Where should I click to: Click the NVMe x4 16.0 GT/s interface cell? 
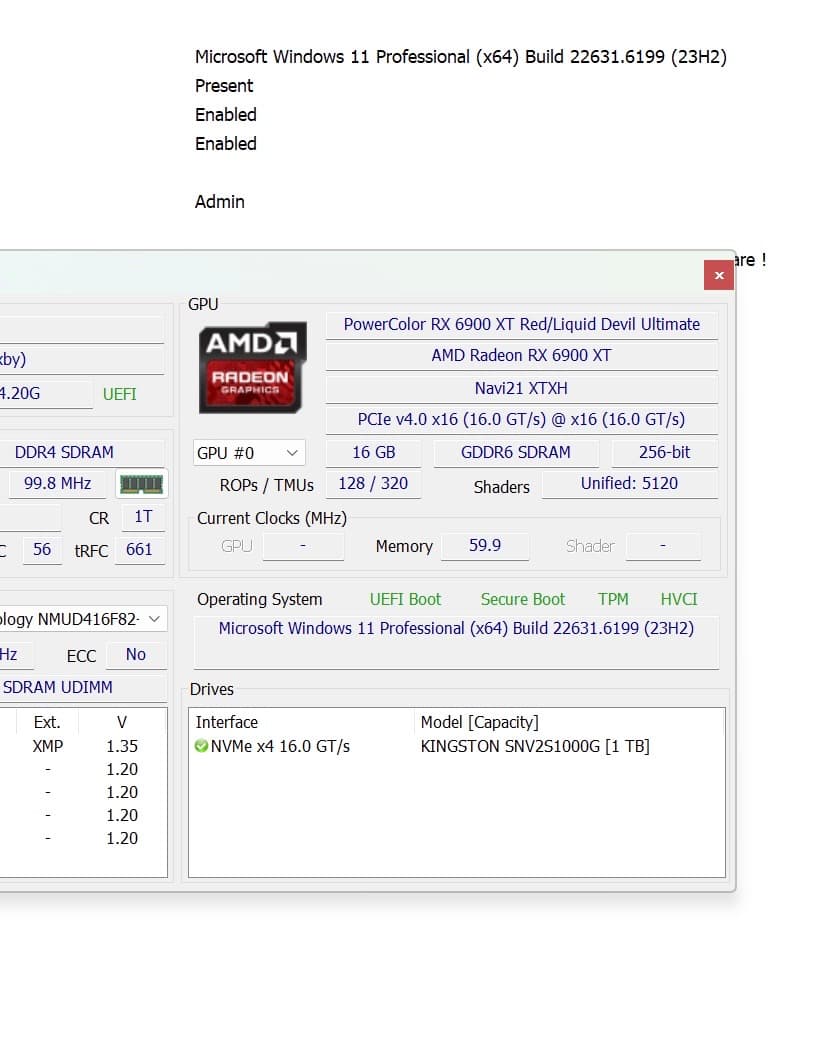[280, 746]
